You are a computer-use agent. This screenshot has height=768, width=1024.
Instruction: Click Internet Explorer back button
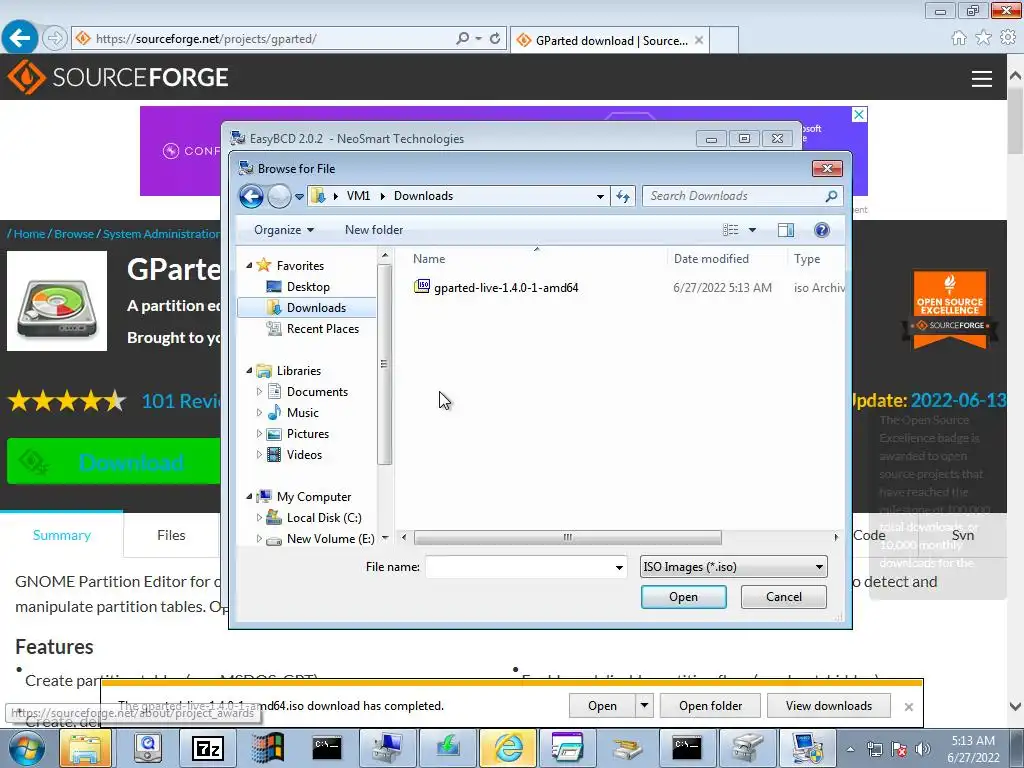pyautogui.click(x=20, y=38)
